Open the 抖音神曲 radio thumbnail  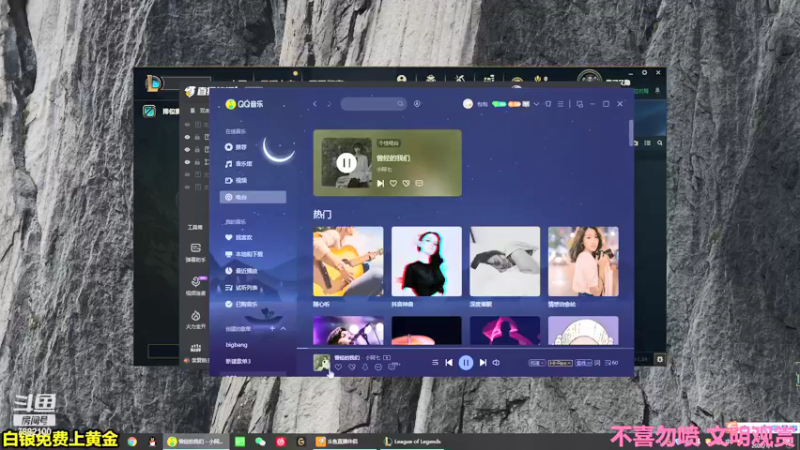[427, 261]
